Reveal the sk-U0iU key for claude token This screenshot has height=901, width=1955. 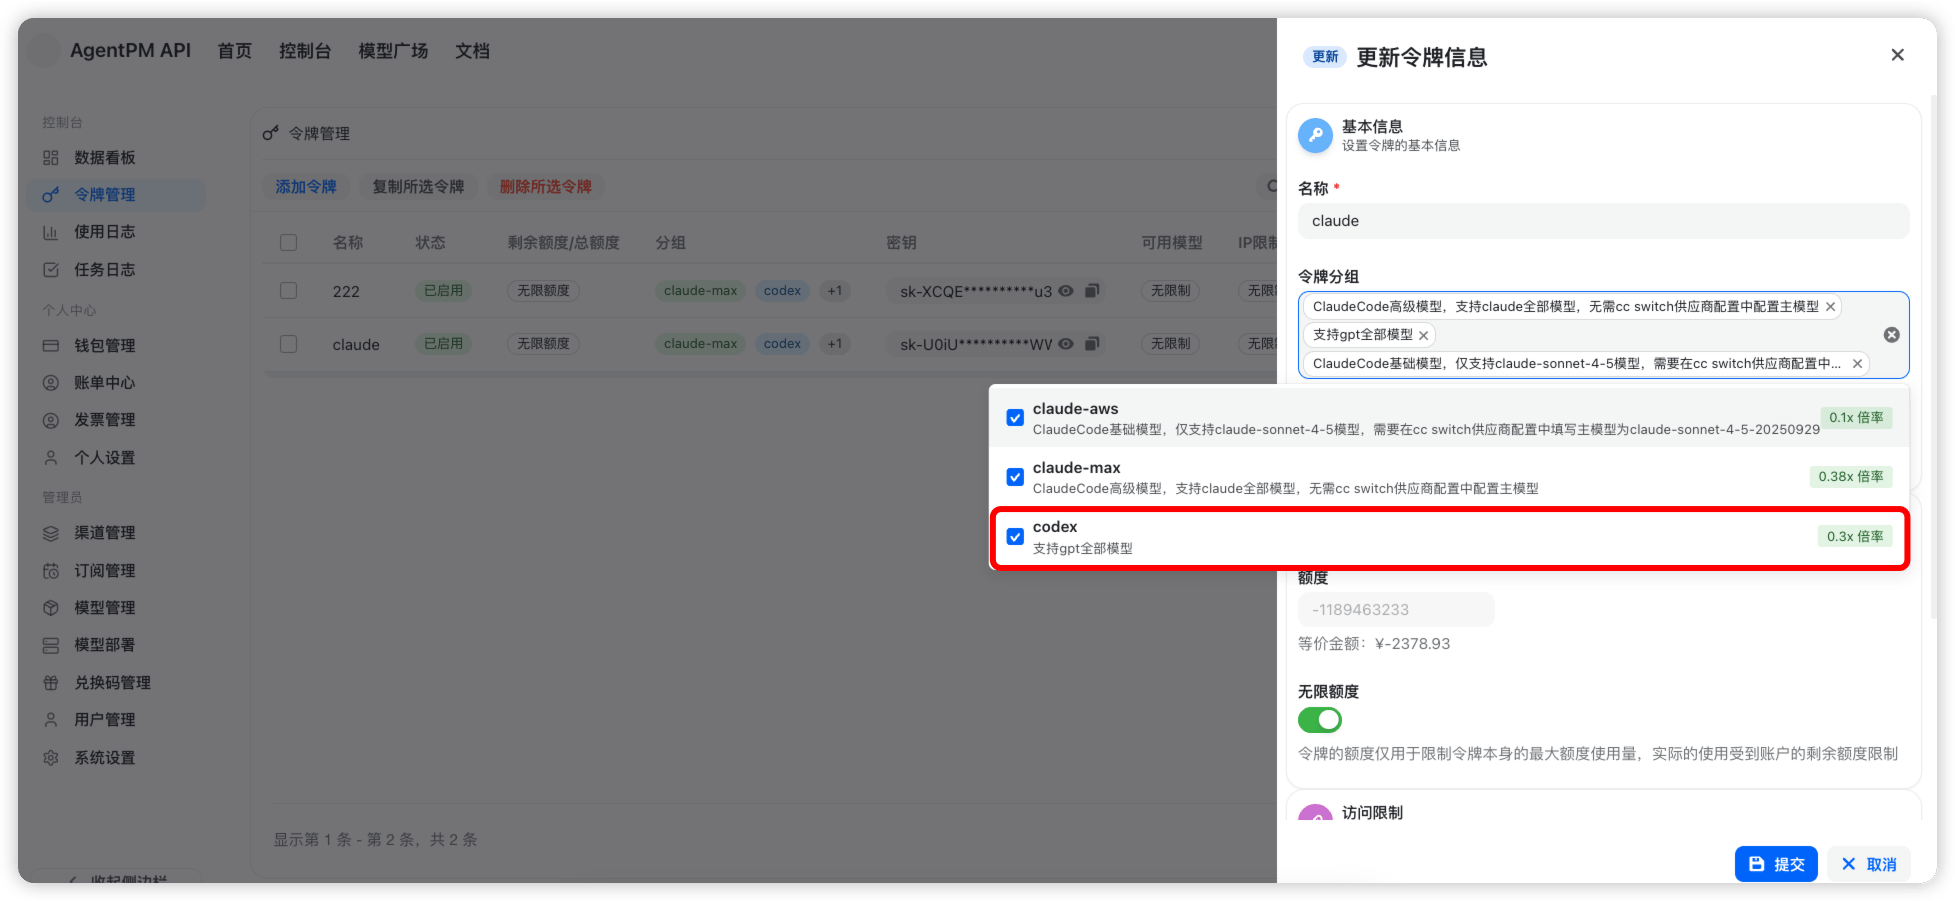pos(1066,344)
